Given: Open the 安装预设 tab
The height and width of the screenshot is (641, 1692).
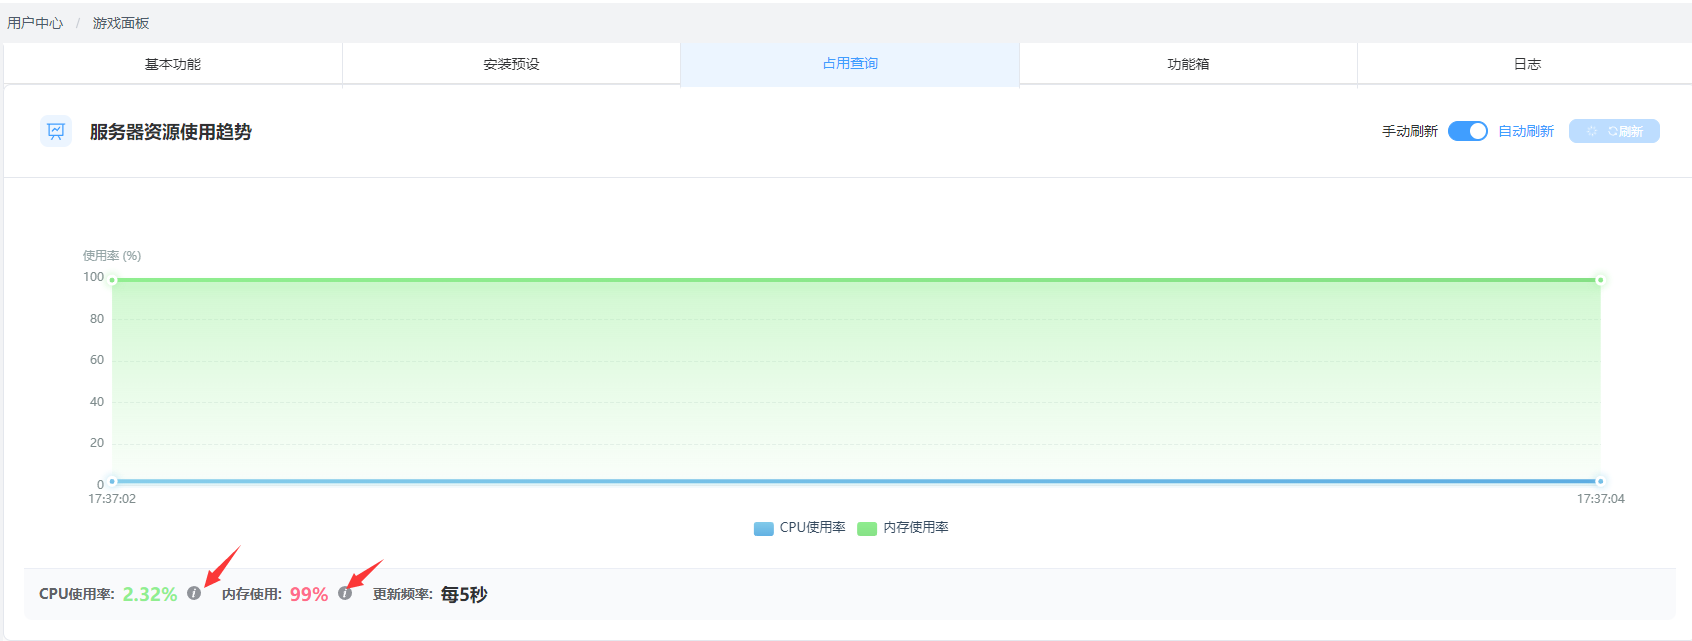Looking at the screenshot, I should tap(511, 64).
